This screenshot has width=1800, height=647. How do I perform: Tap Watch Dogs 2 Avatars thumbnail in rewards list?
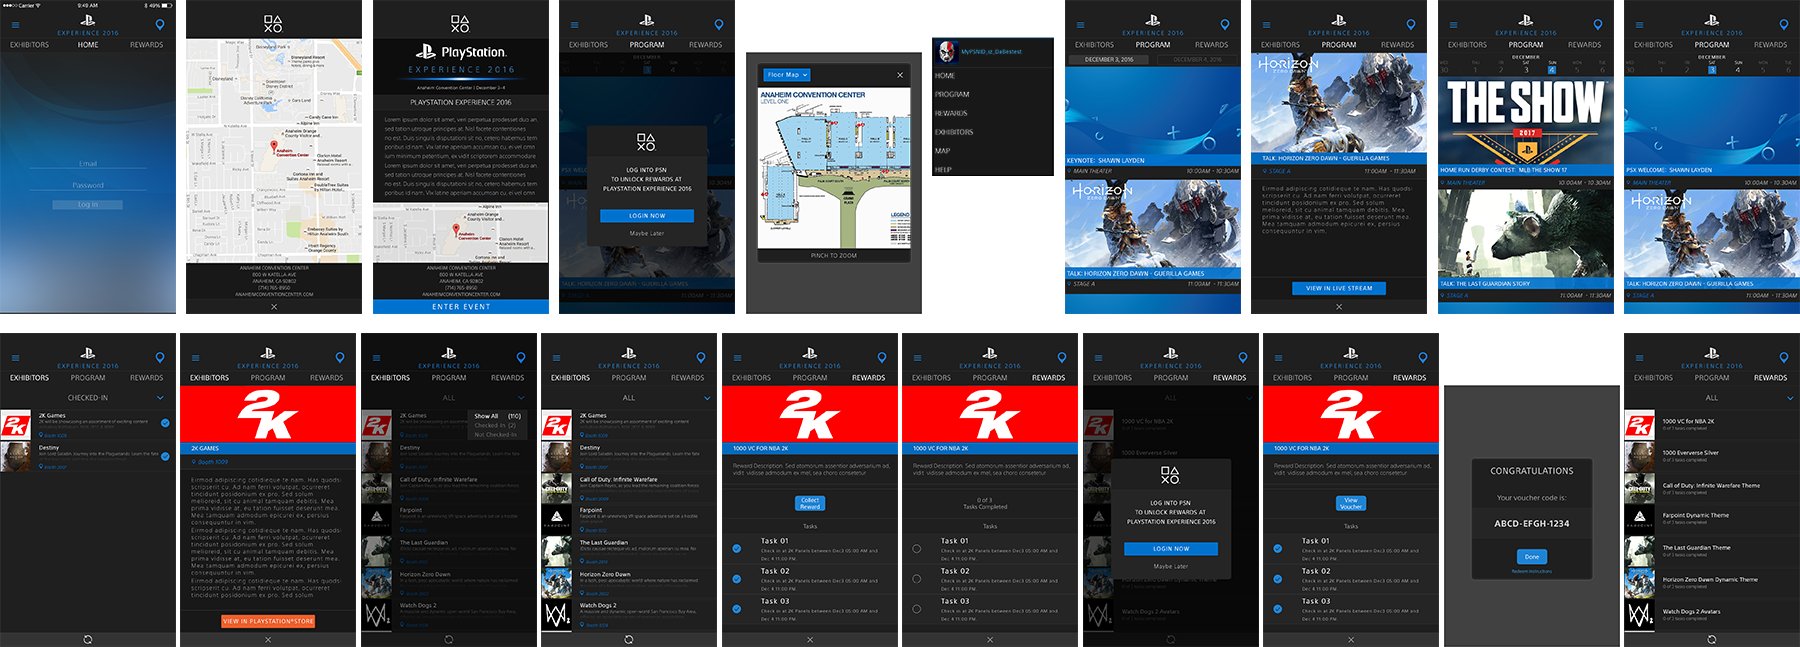(x=1640, y=614)
